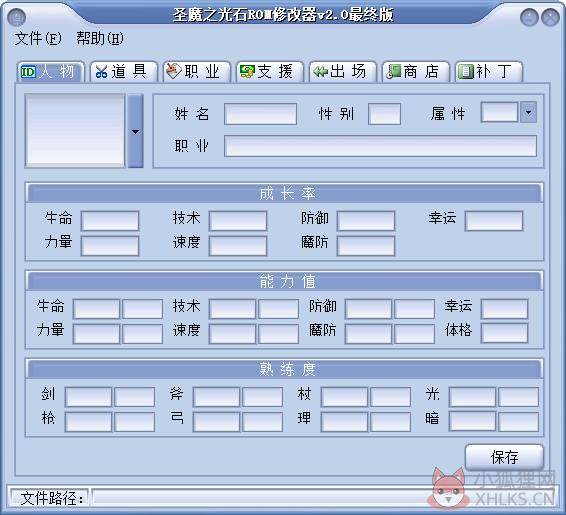Switch to the 道具 tab
The image size is (566, 515).
(124, 71)
